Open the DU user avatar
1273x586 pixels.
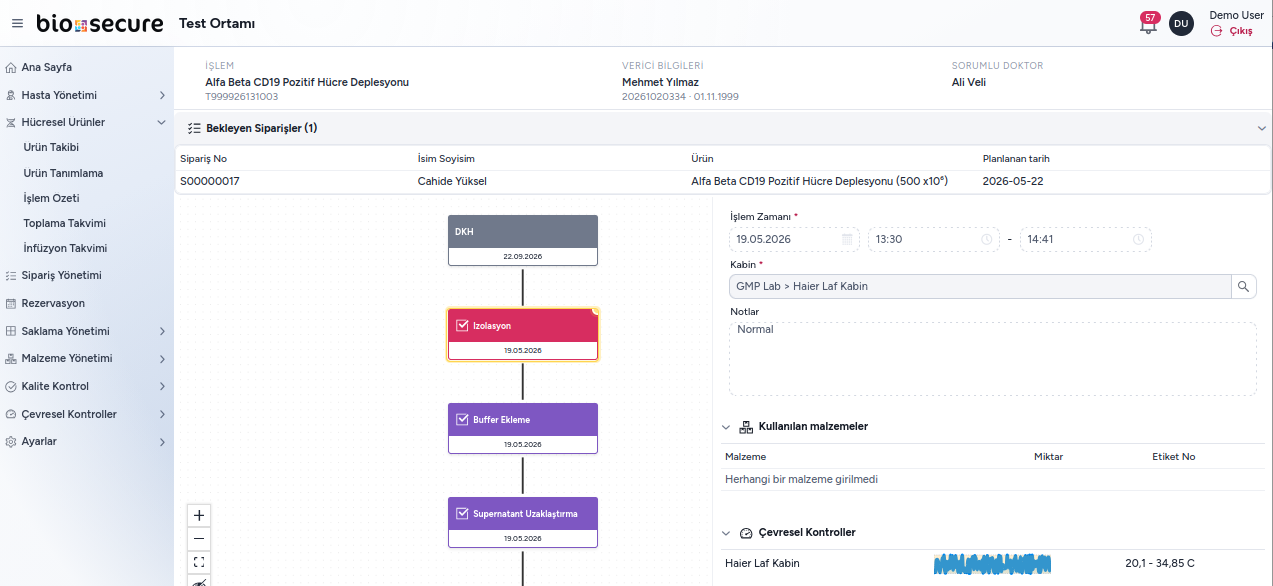1181,23
